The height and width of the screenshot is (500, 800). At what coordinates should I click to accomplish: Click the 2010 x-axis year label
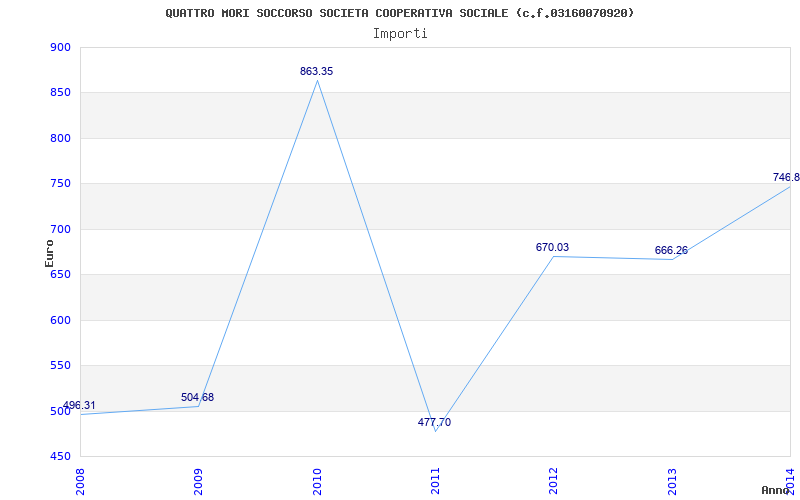click(317, 482)
